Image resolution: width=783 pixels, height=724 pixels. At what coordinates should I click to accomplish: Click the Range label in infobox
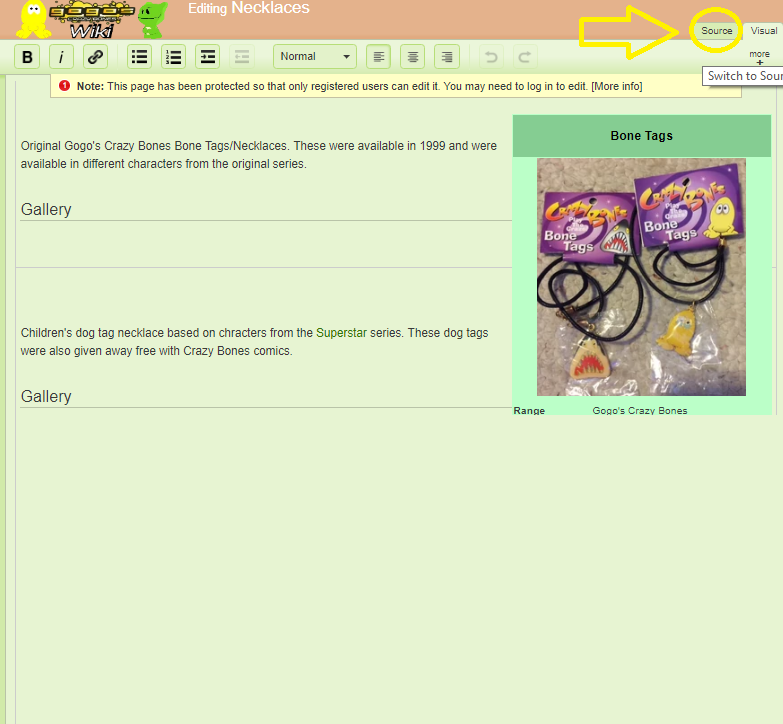529,410
